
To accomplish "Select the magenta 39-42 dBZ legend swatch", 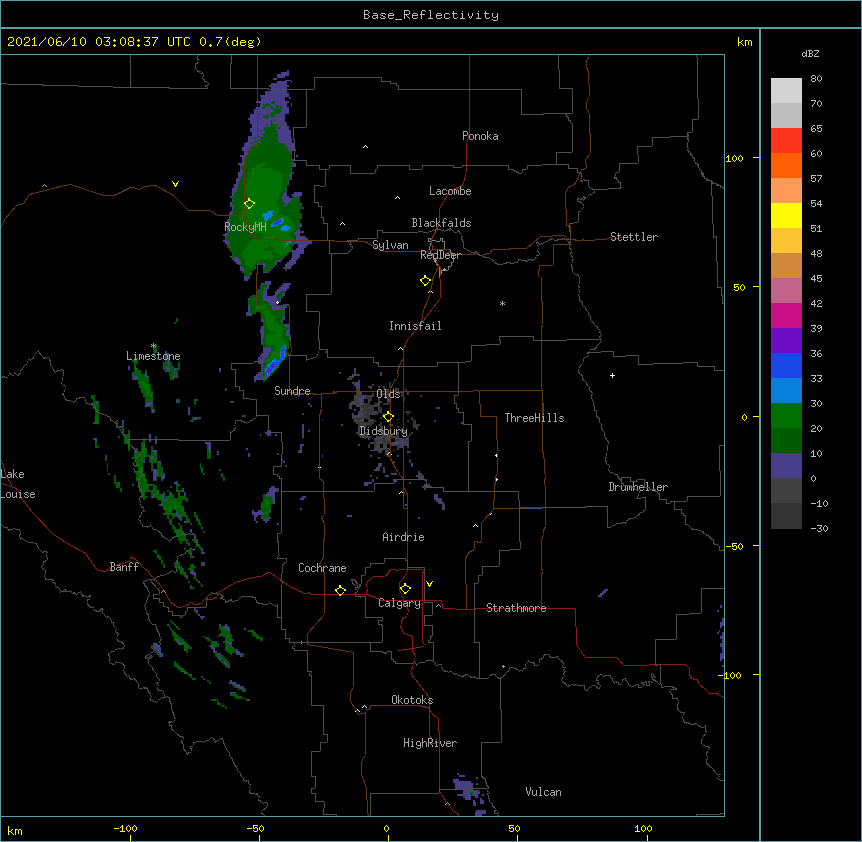I will coord(786,315).
